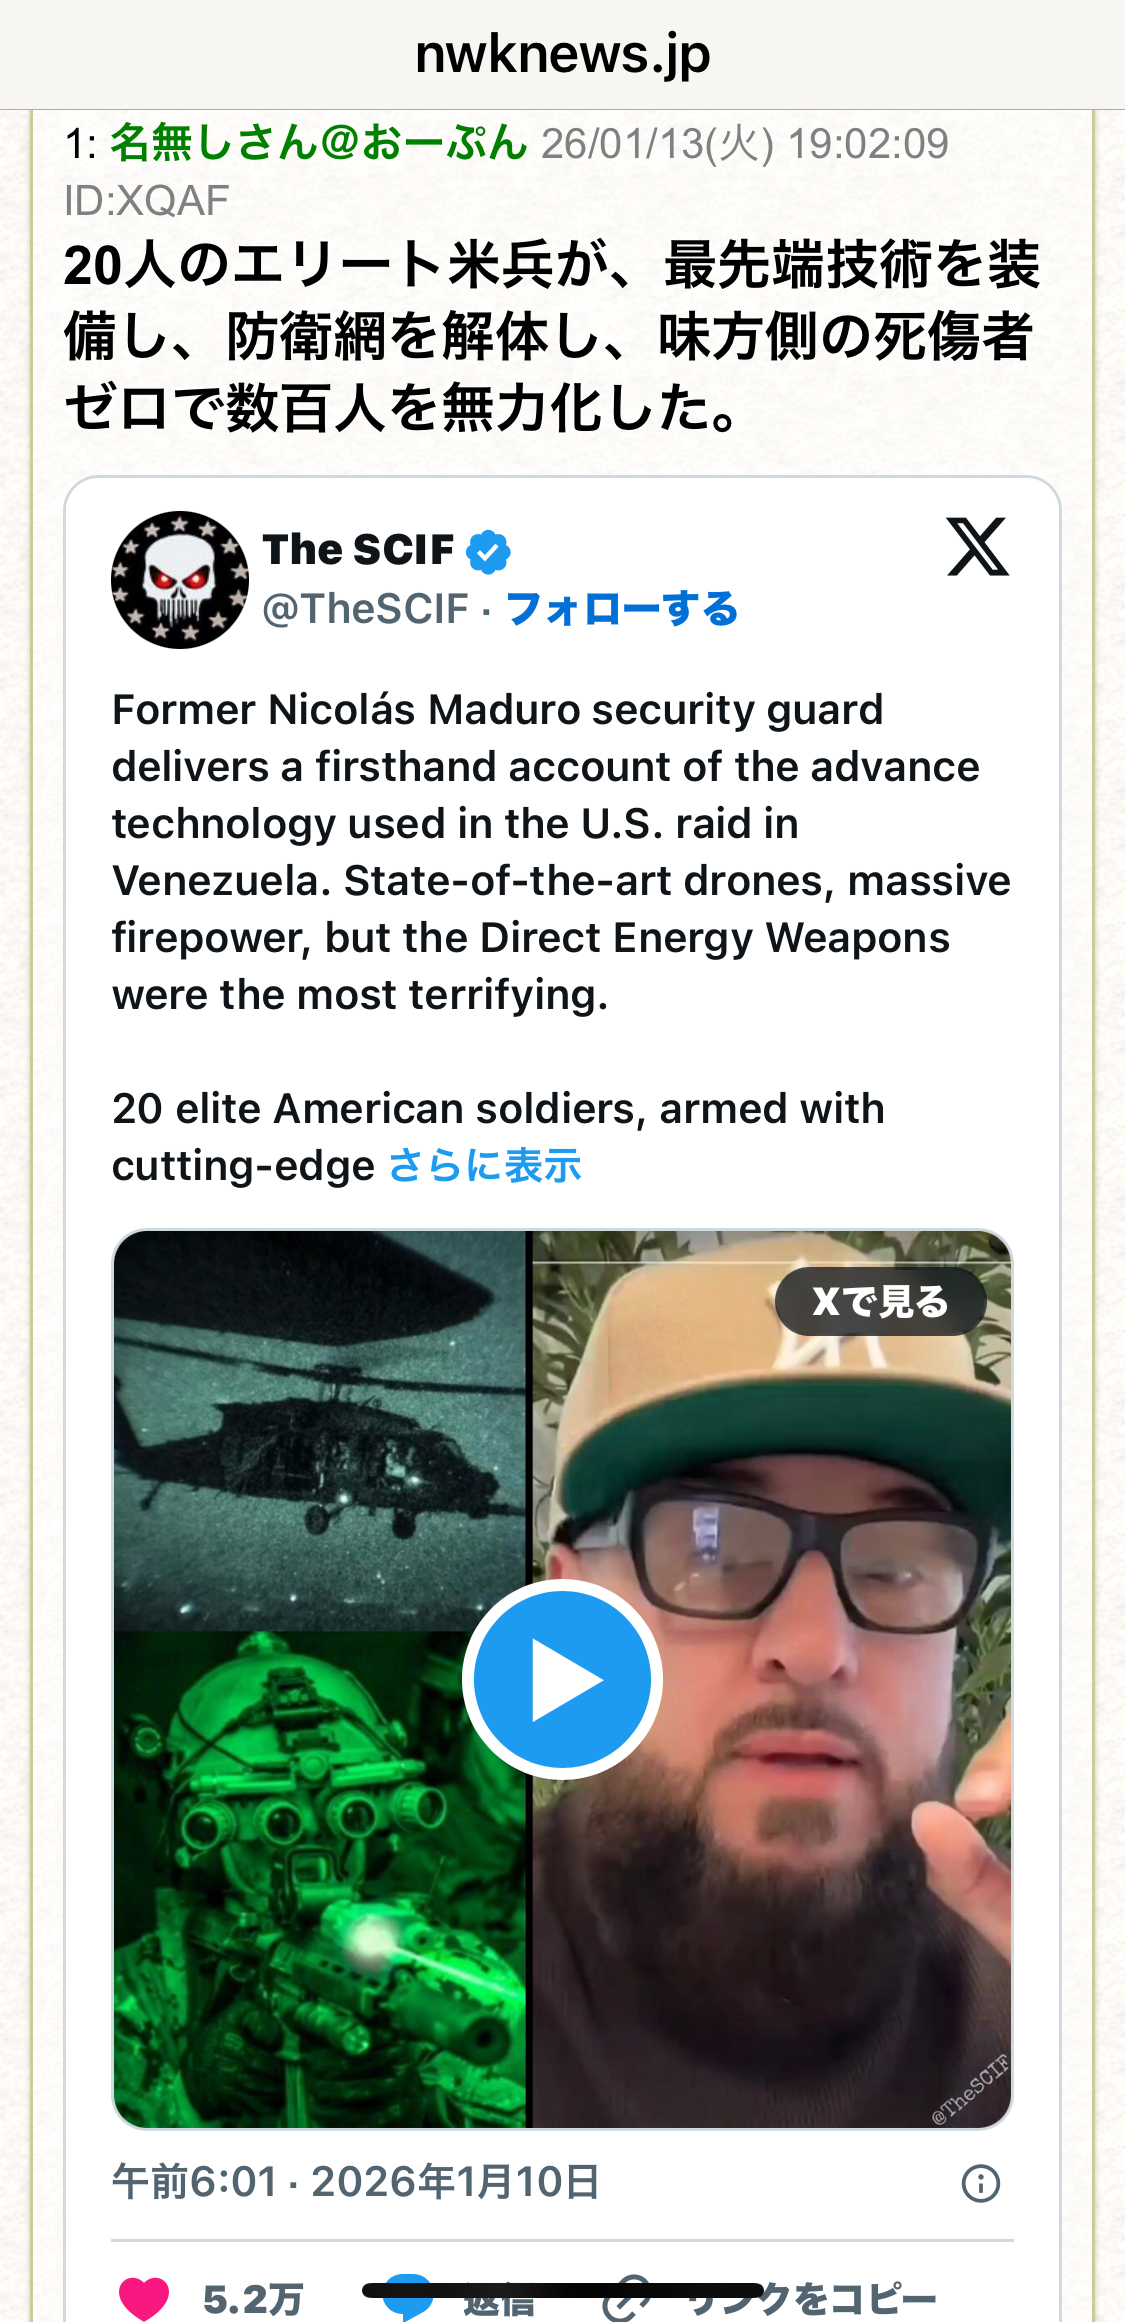Tap the poster name 名無しさん@おーぷん
The image size is (1125, 2322).
tap(319, 143)
